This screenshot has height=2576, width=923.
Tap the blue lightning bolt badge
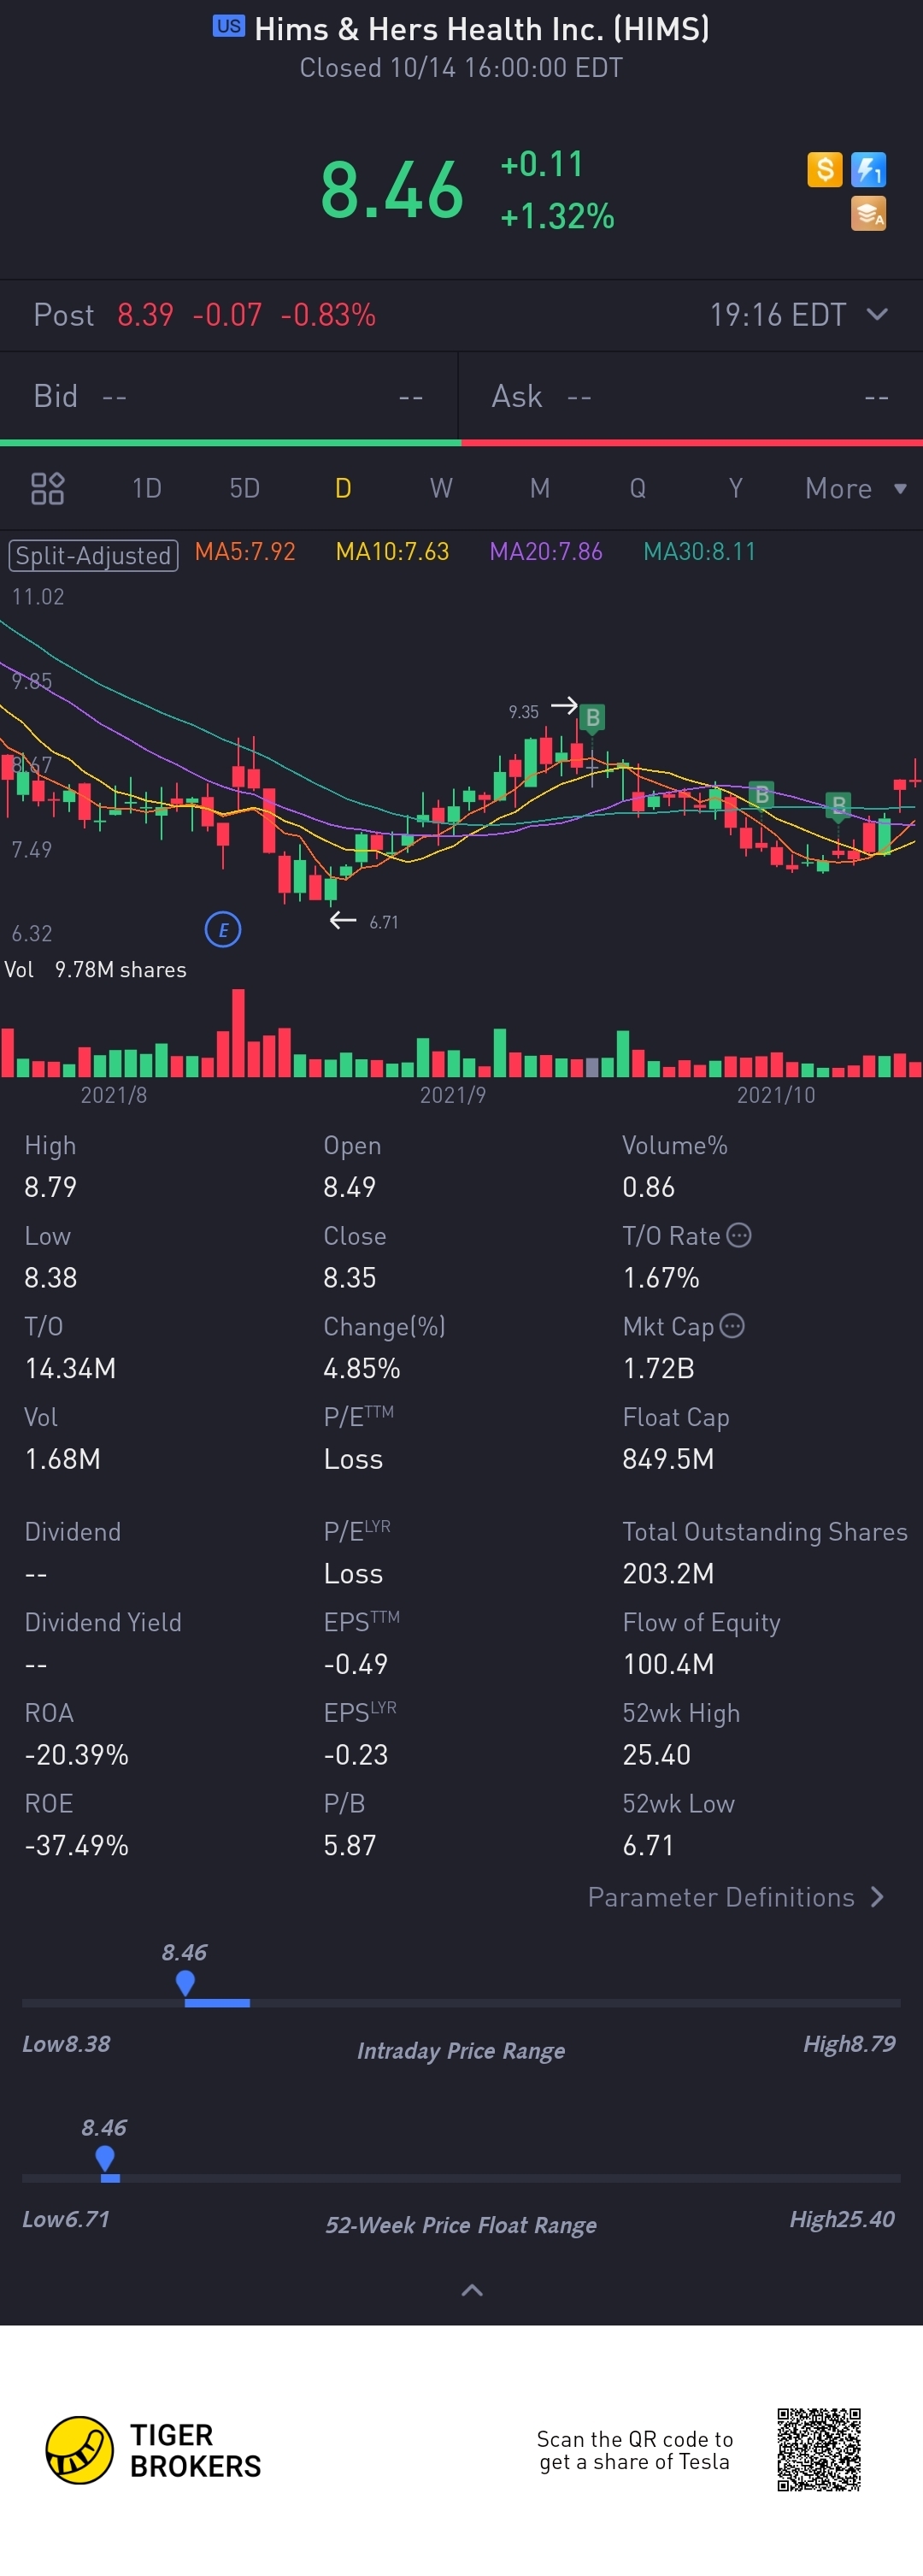868,170
